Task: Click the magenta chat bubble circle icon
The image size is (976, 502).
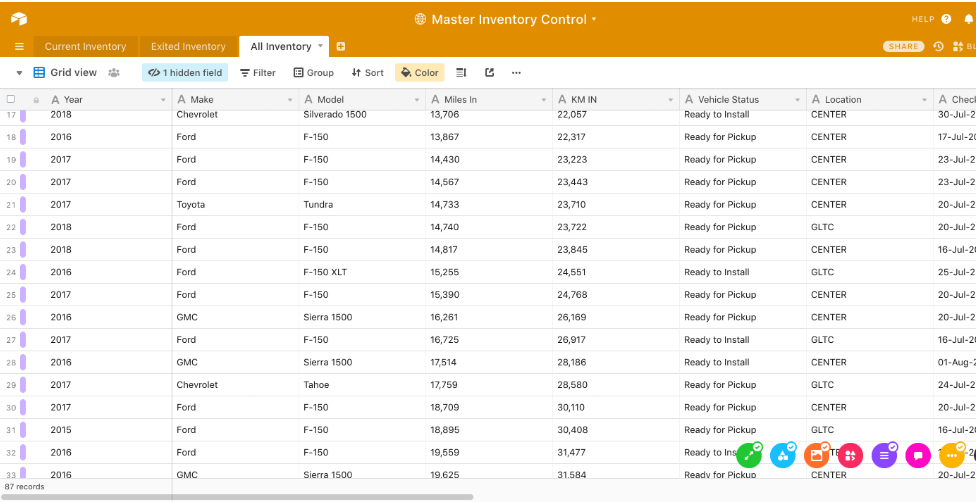Action: click(x=917, y=456)
